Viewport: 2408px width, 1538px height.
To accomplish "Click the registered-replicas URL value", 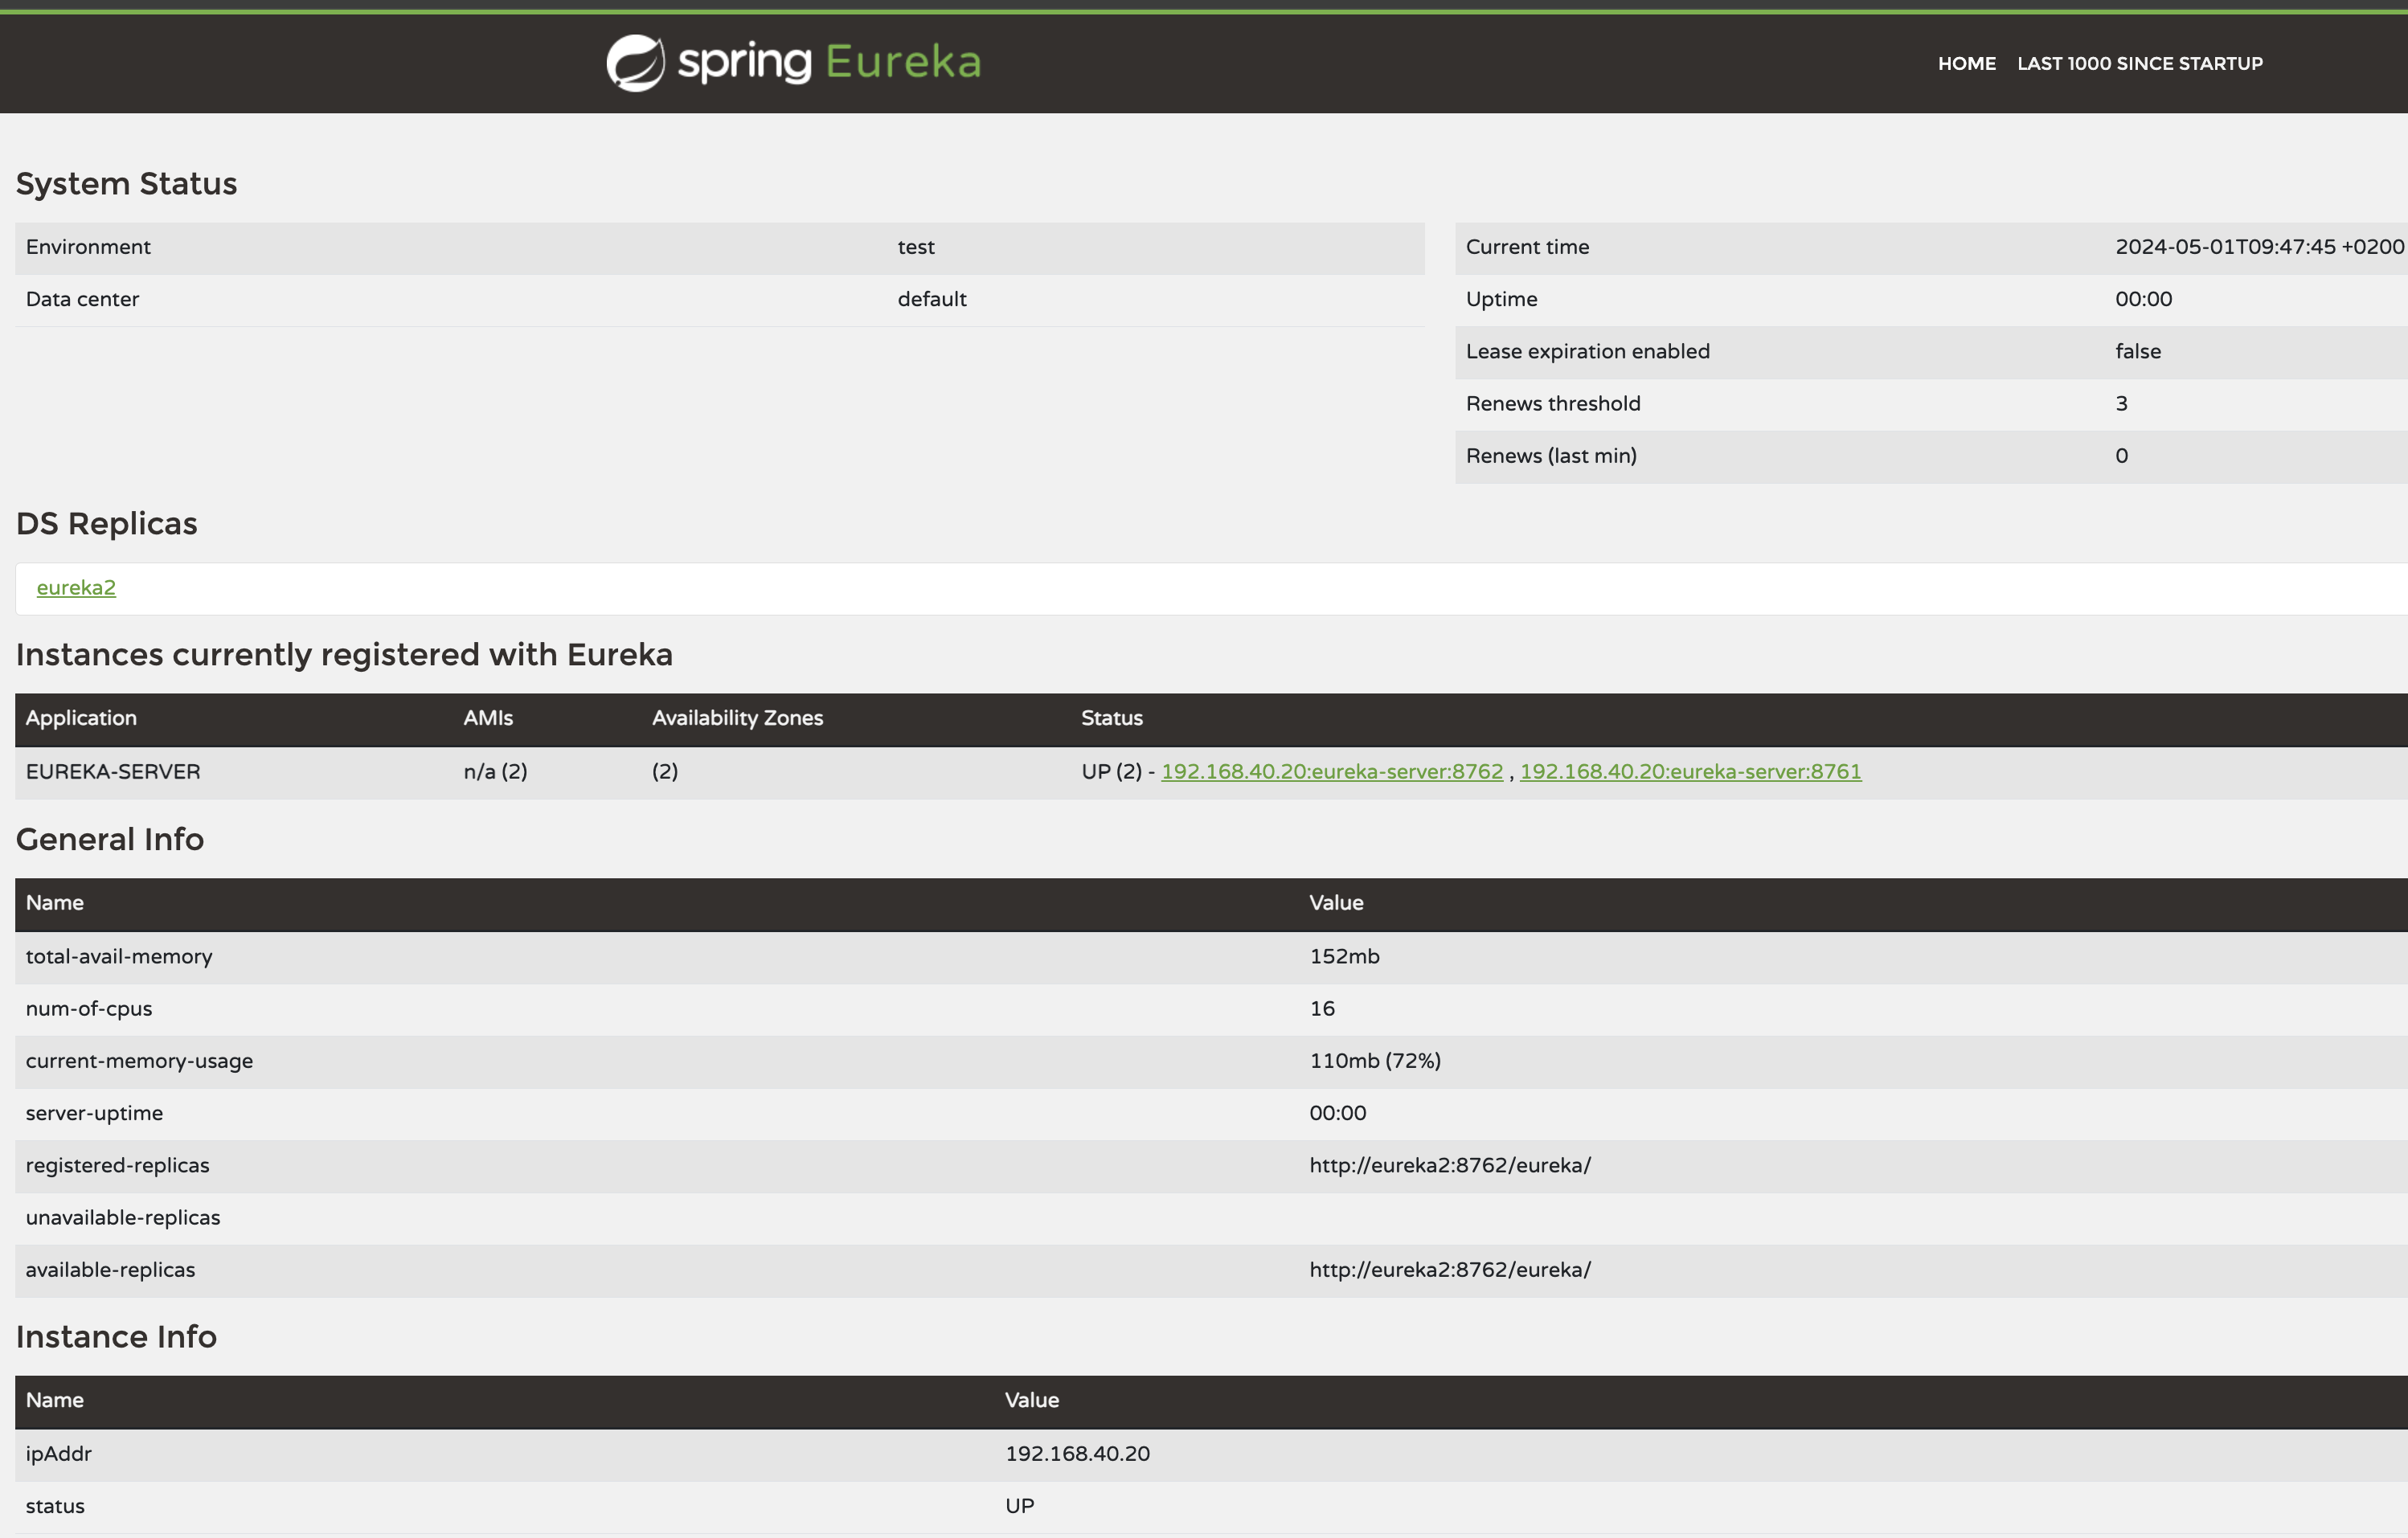I will [1449, 1166].
